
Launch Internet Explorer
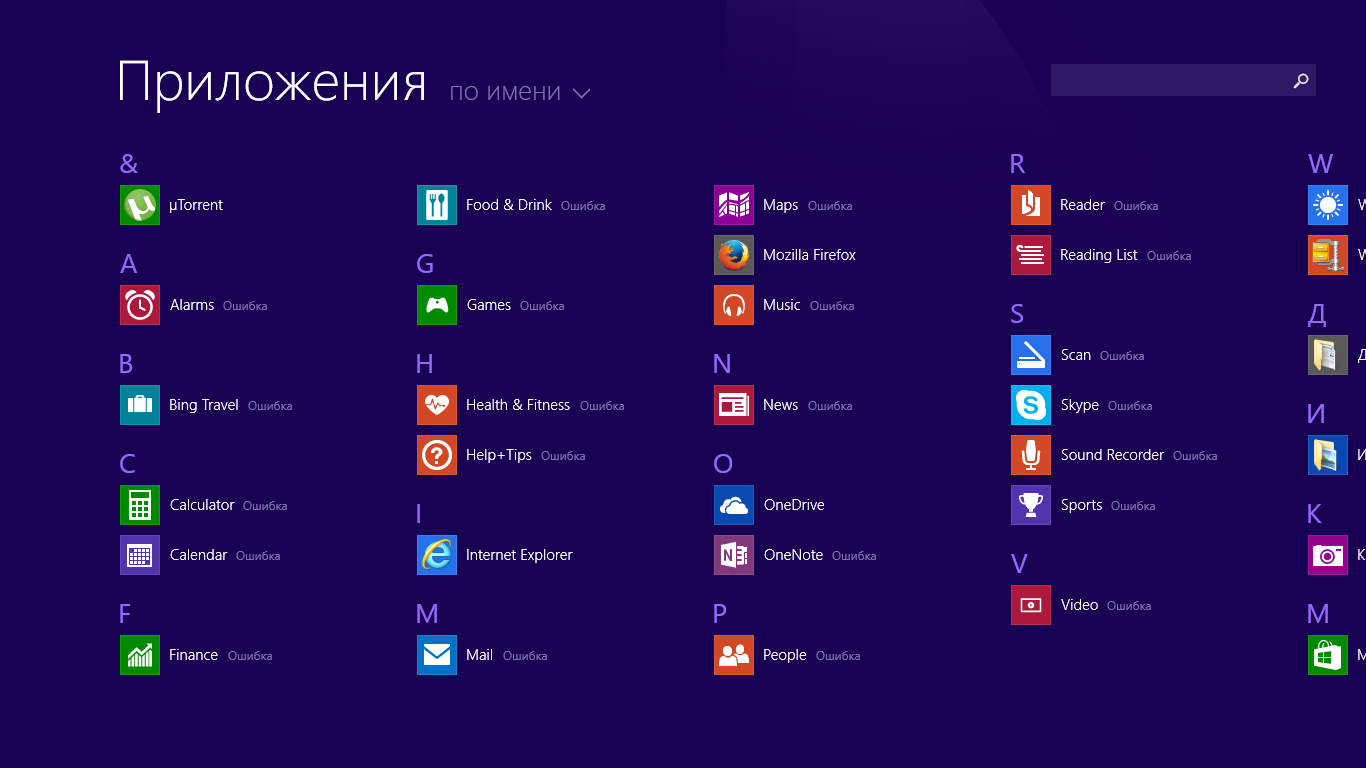437,555
